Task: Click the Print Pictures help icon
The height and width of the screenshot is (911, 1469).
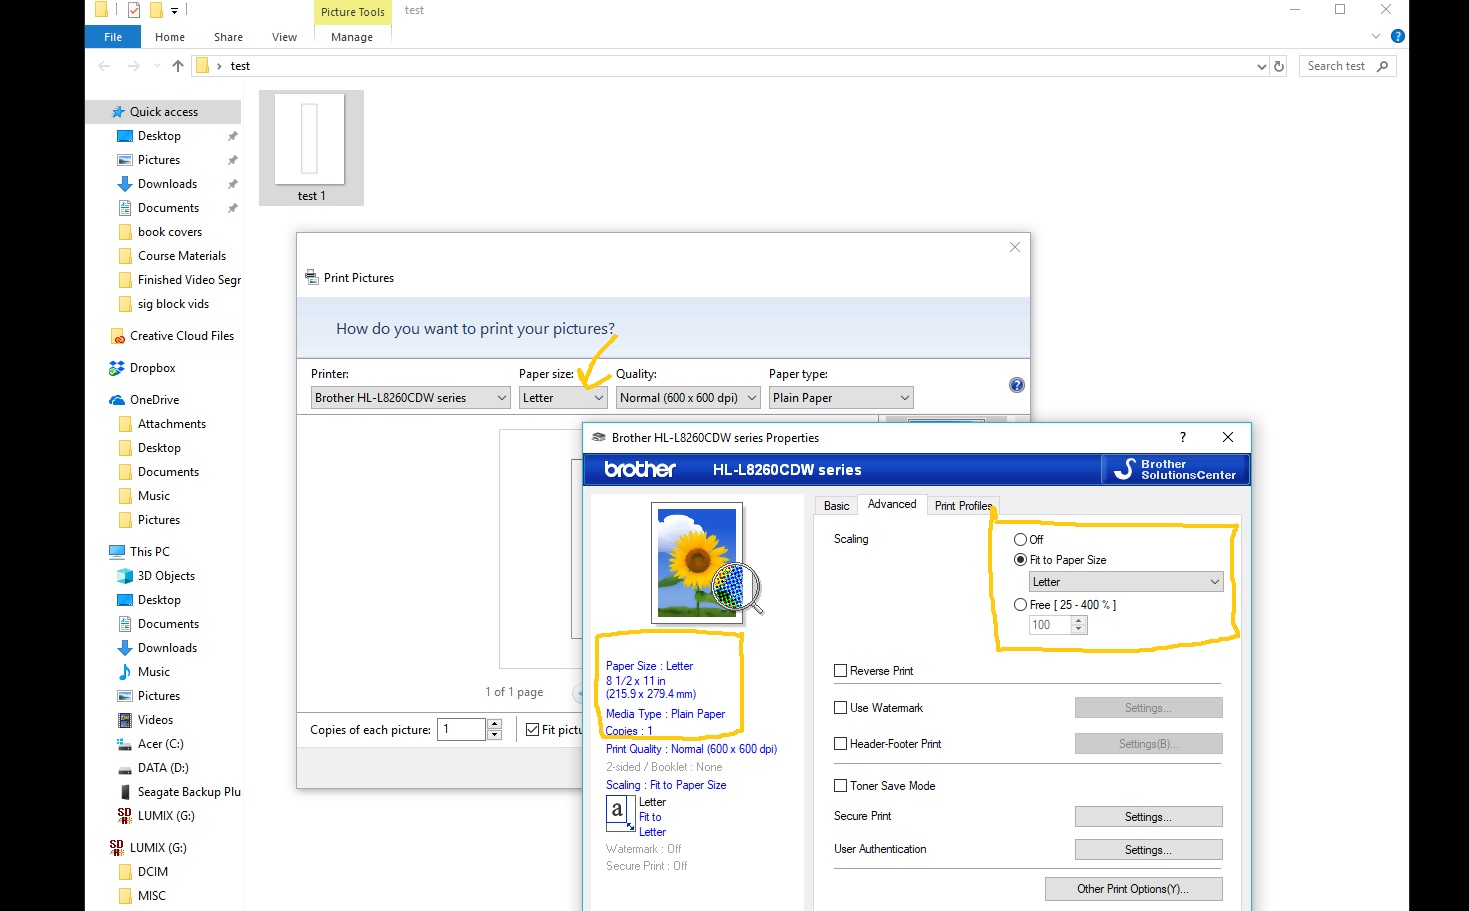Action: point(1016,385)
